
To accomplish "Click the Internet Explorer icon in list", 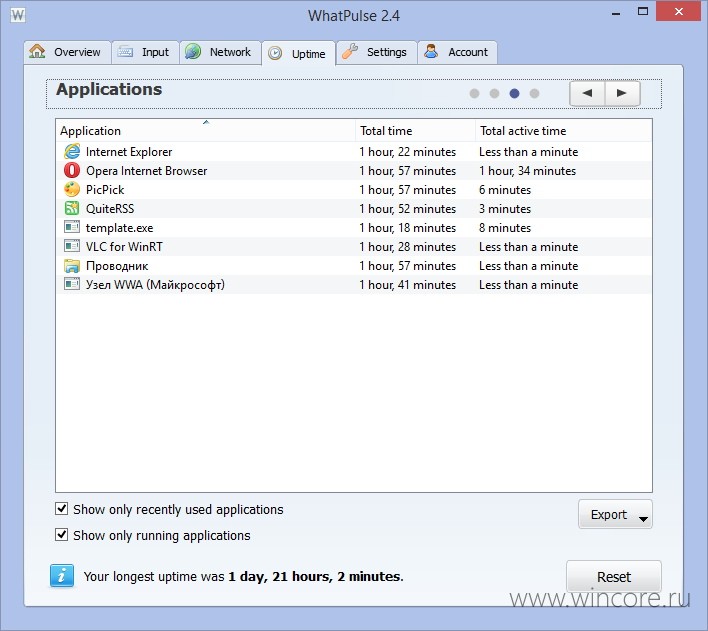I will (72, 151).
